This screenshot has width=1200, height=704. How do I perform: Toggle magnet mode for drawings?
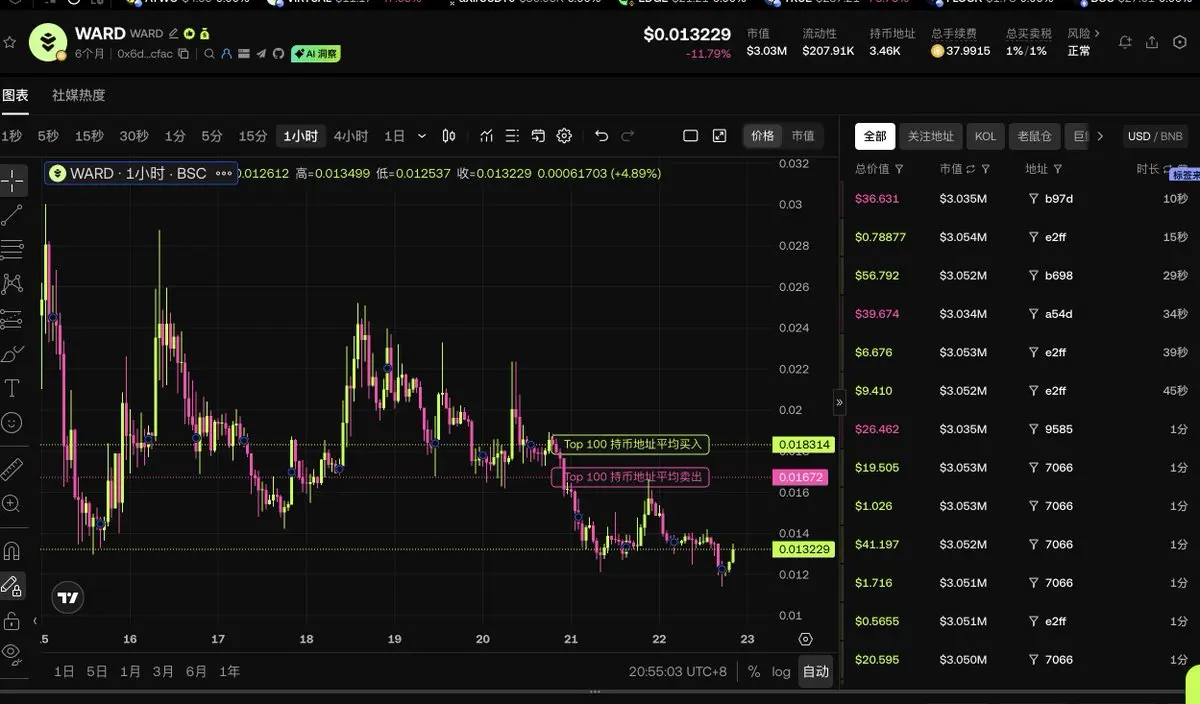(x=12, y=551)
